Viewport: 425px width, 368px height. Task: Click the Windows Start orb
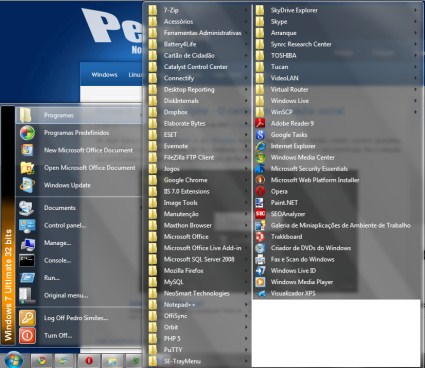tap(13, 360)
